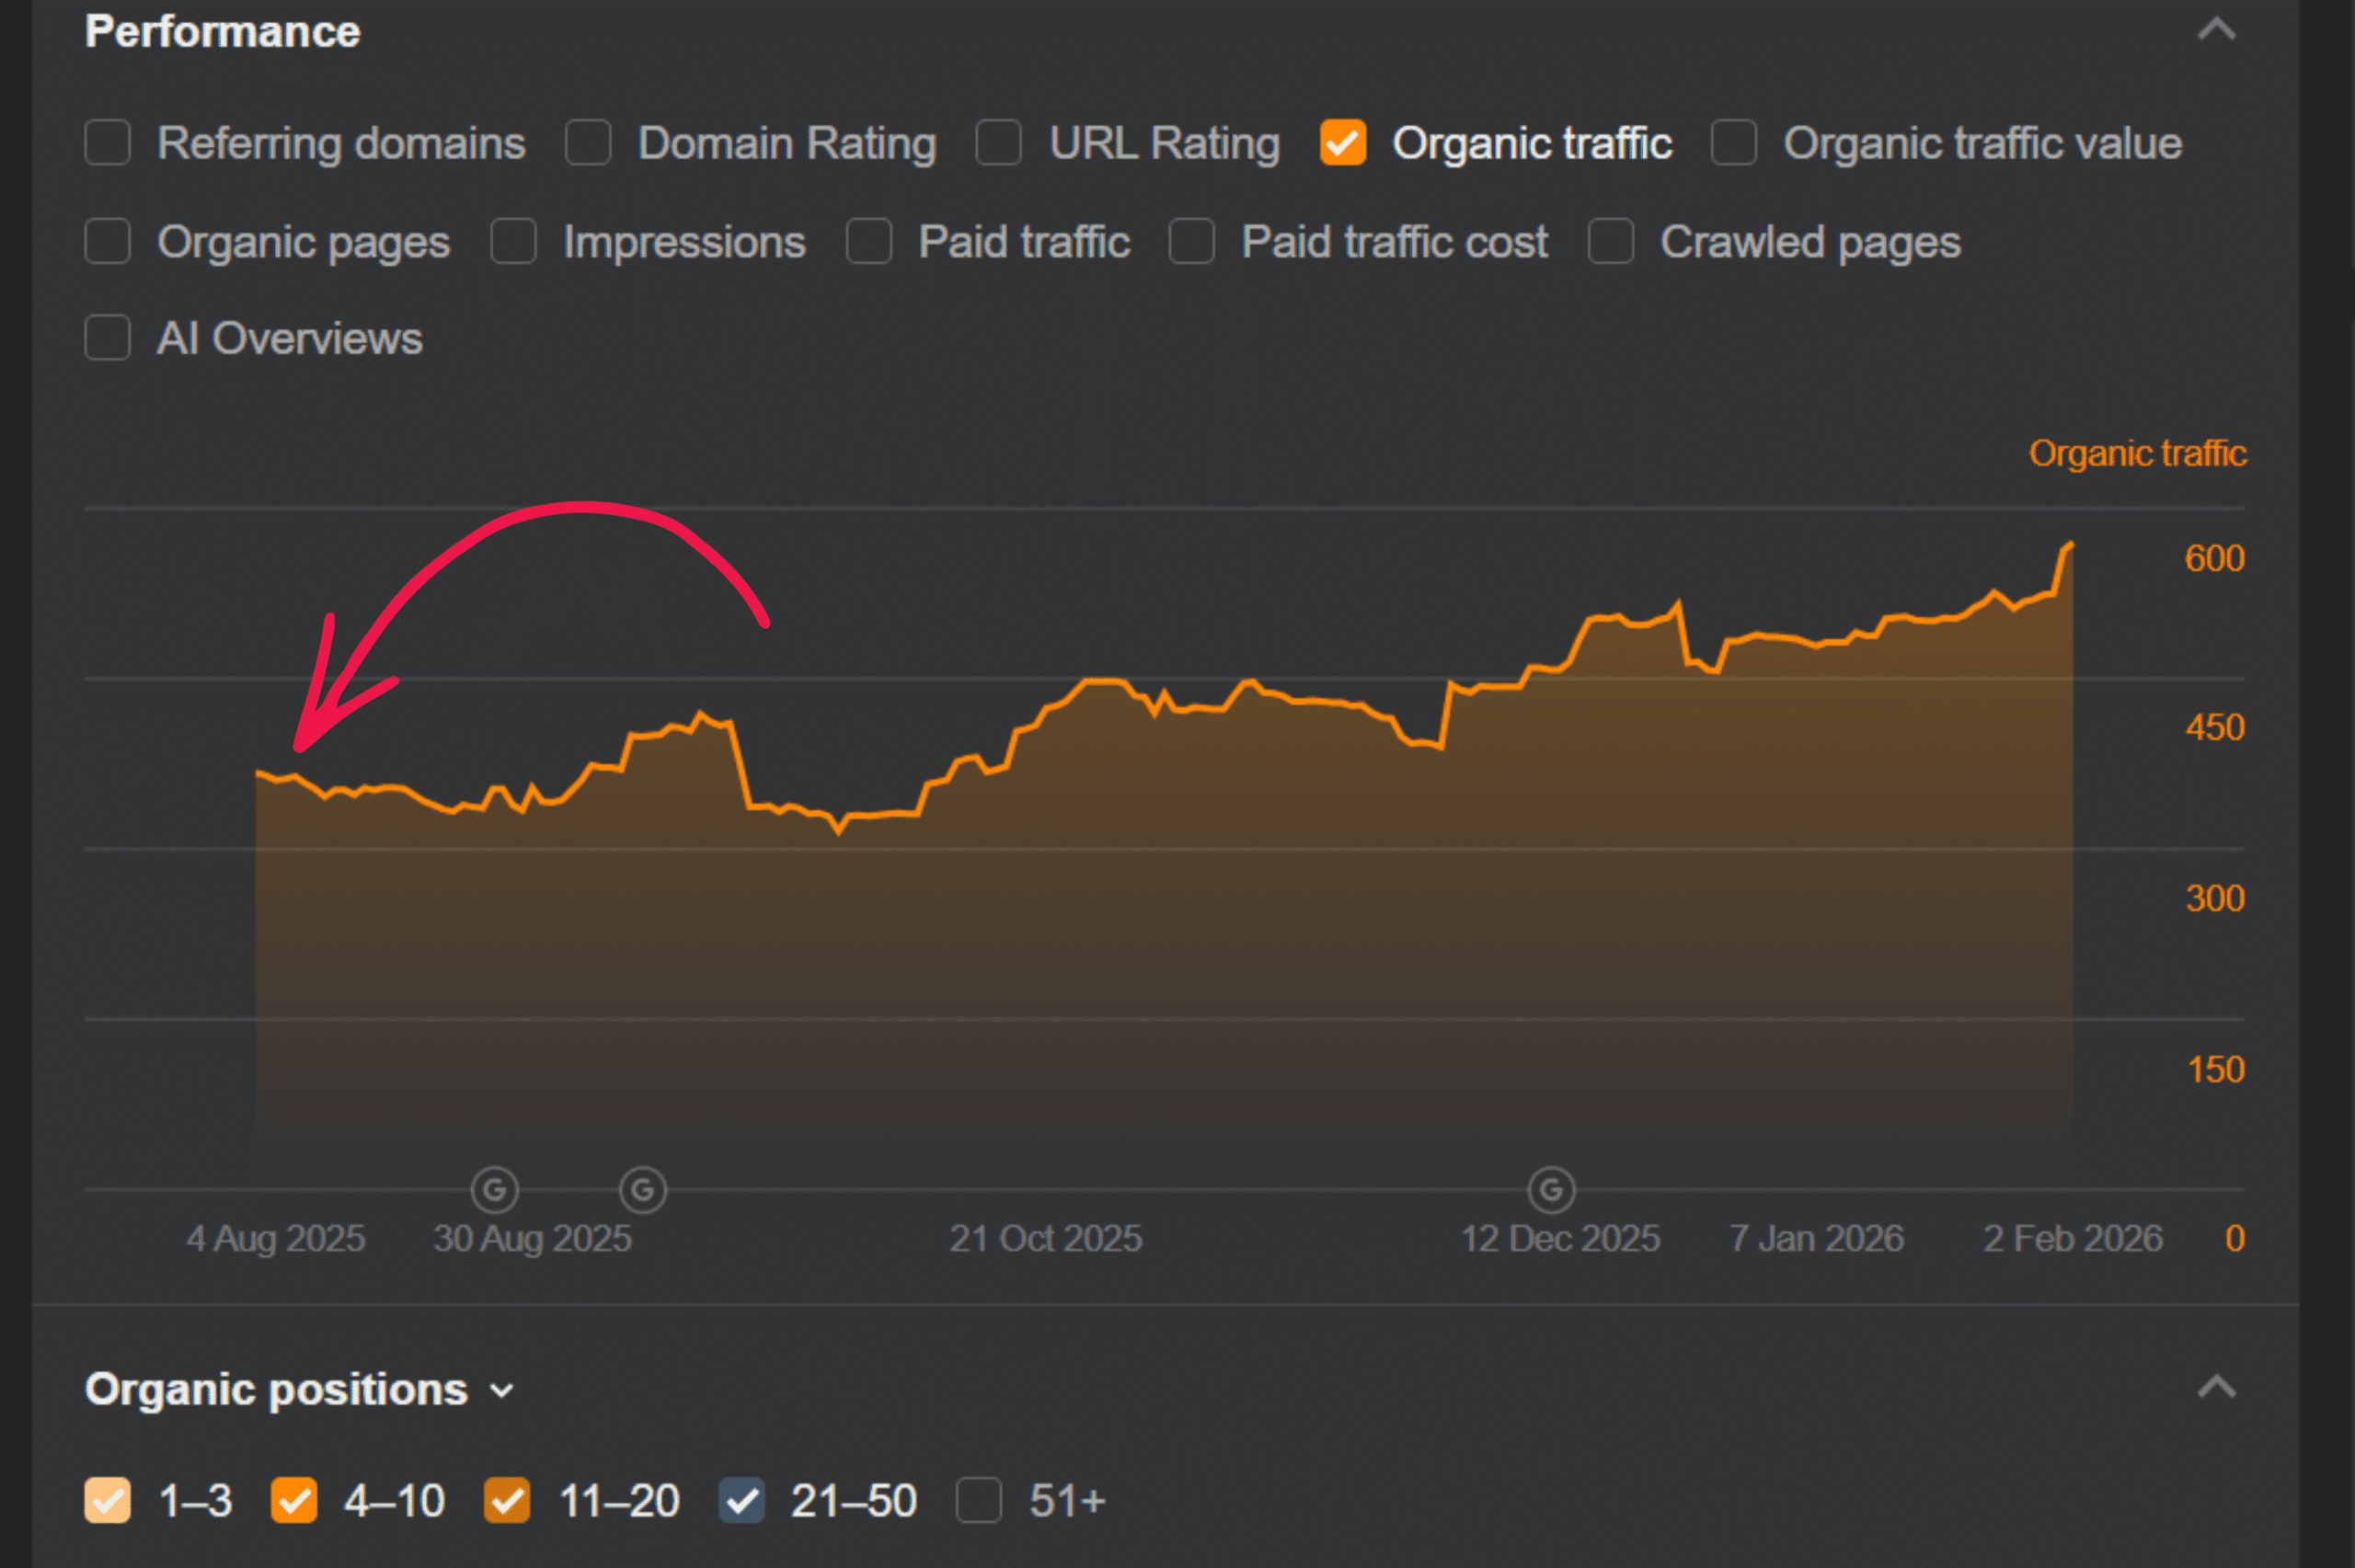Uncheck the 1–3 positions filter
Screen dimensions: 2355x1568
[x=109, y=1500]
